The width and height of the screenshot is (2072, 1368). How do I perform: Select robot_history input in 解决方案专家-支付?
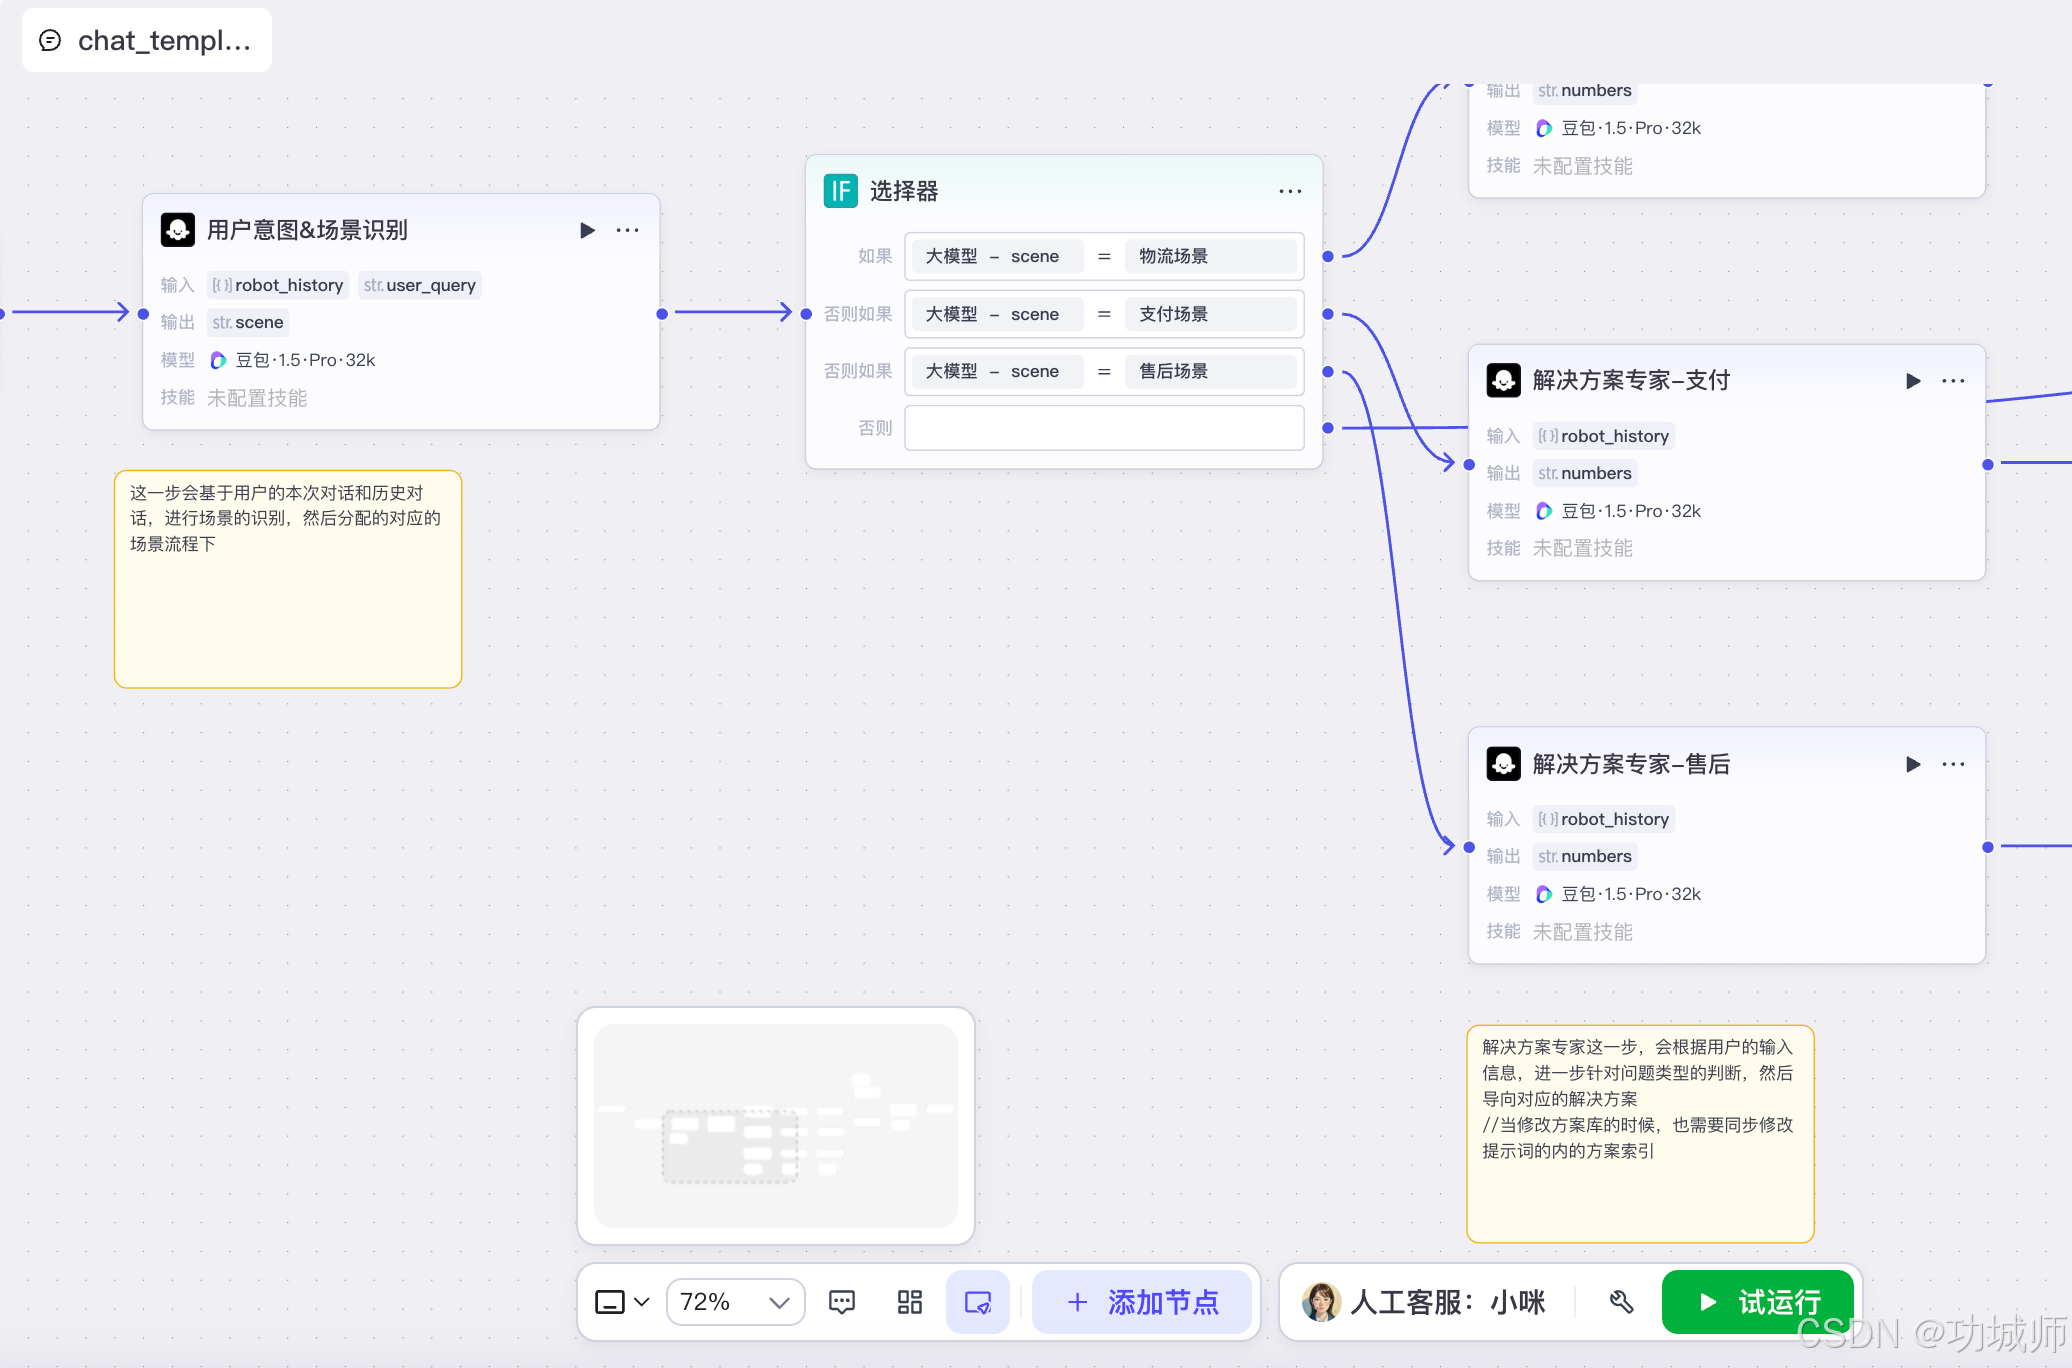[1604, 436]
